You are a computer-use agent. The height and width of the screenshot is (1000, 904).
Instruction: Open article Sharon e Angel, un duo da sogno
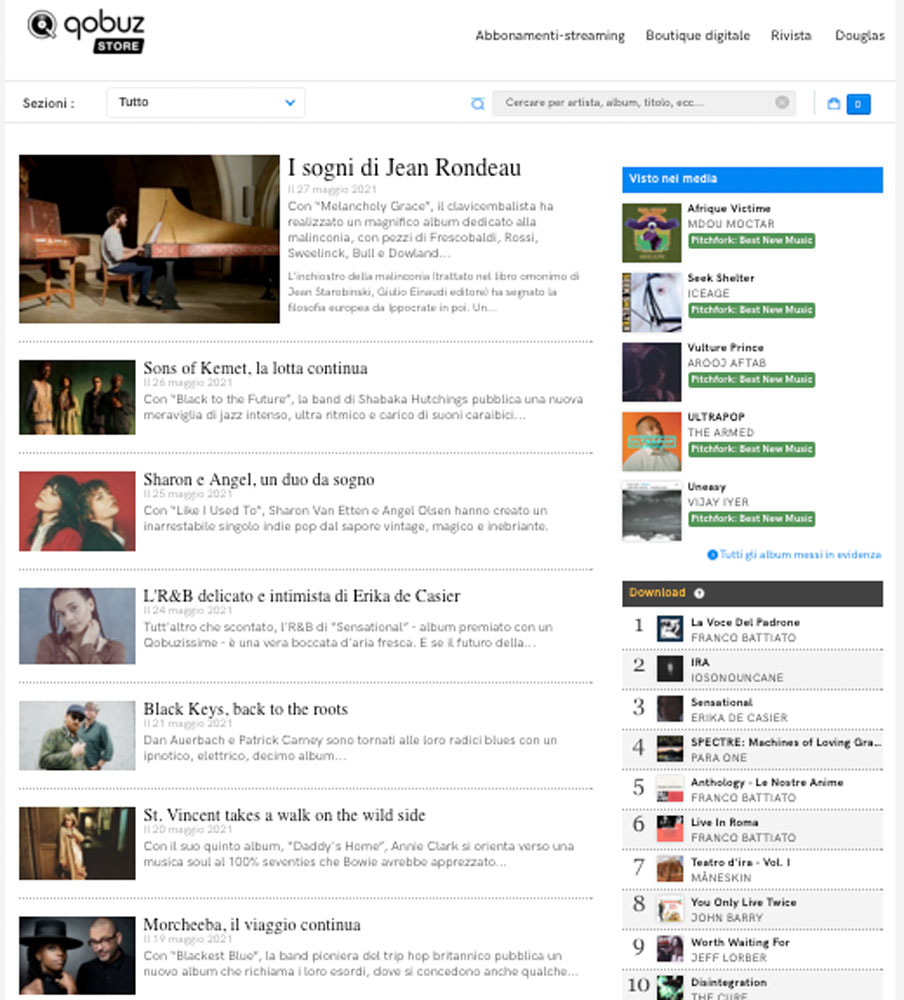tap(259, 480)
